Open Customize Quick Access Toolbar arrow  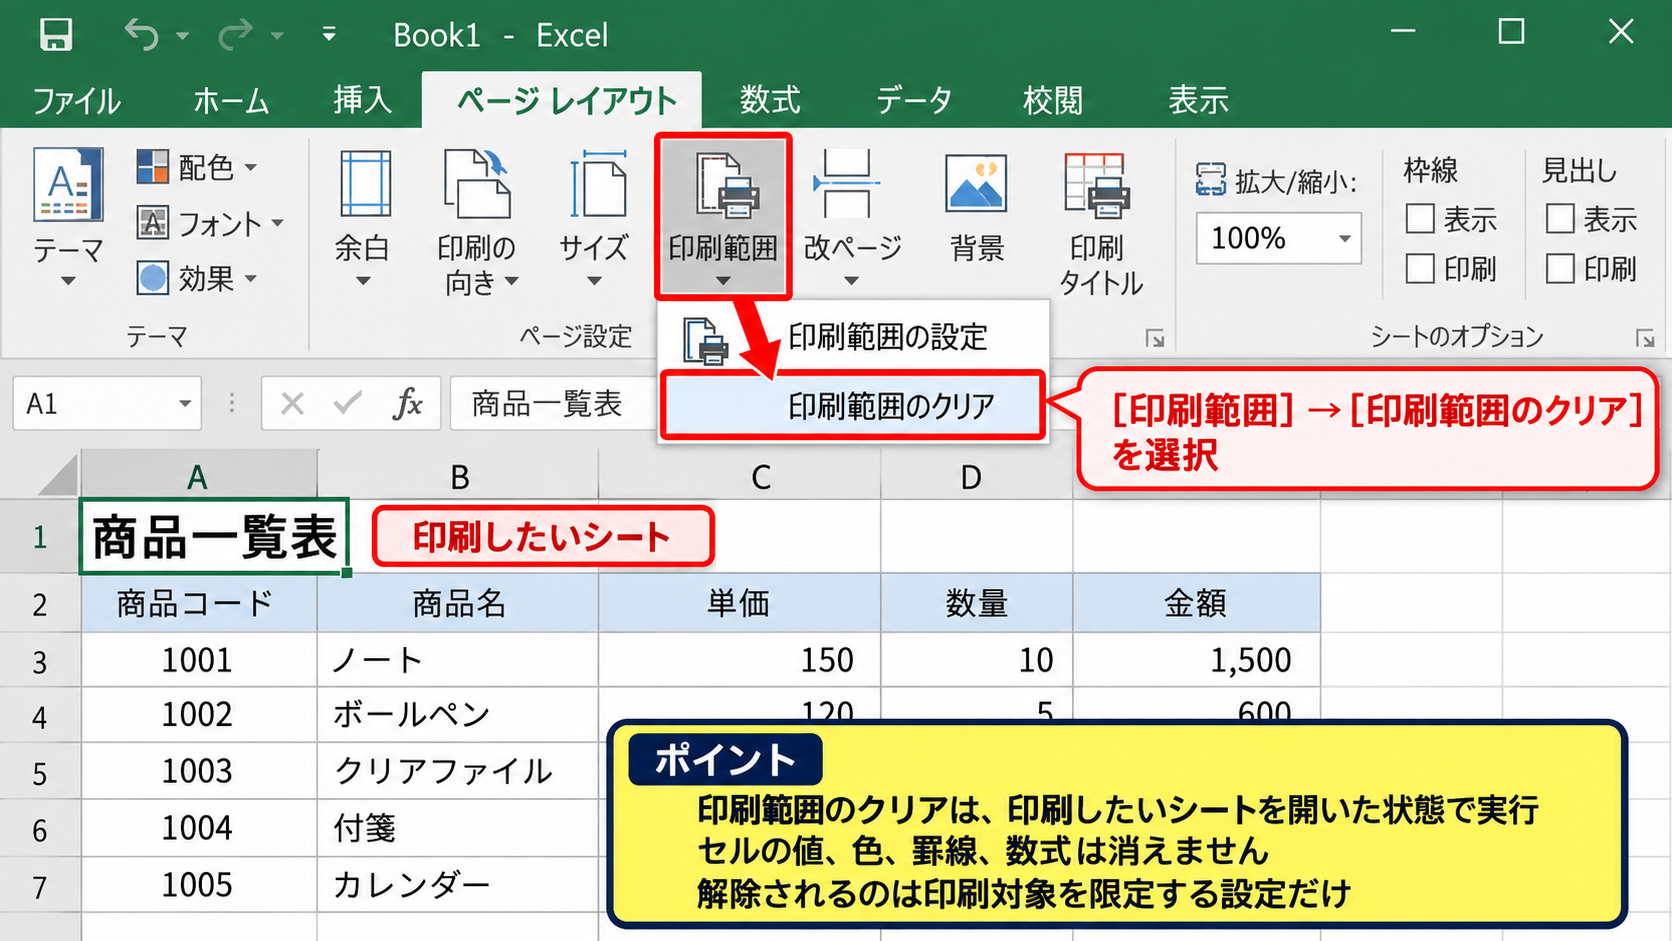pyautogui.click(x=329, y=35)
